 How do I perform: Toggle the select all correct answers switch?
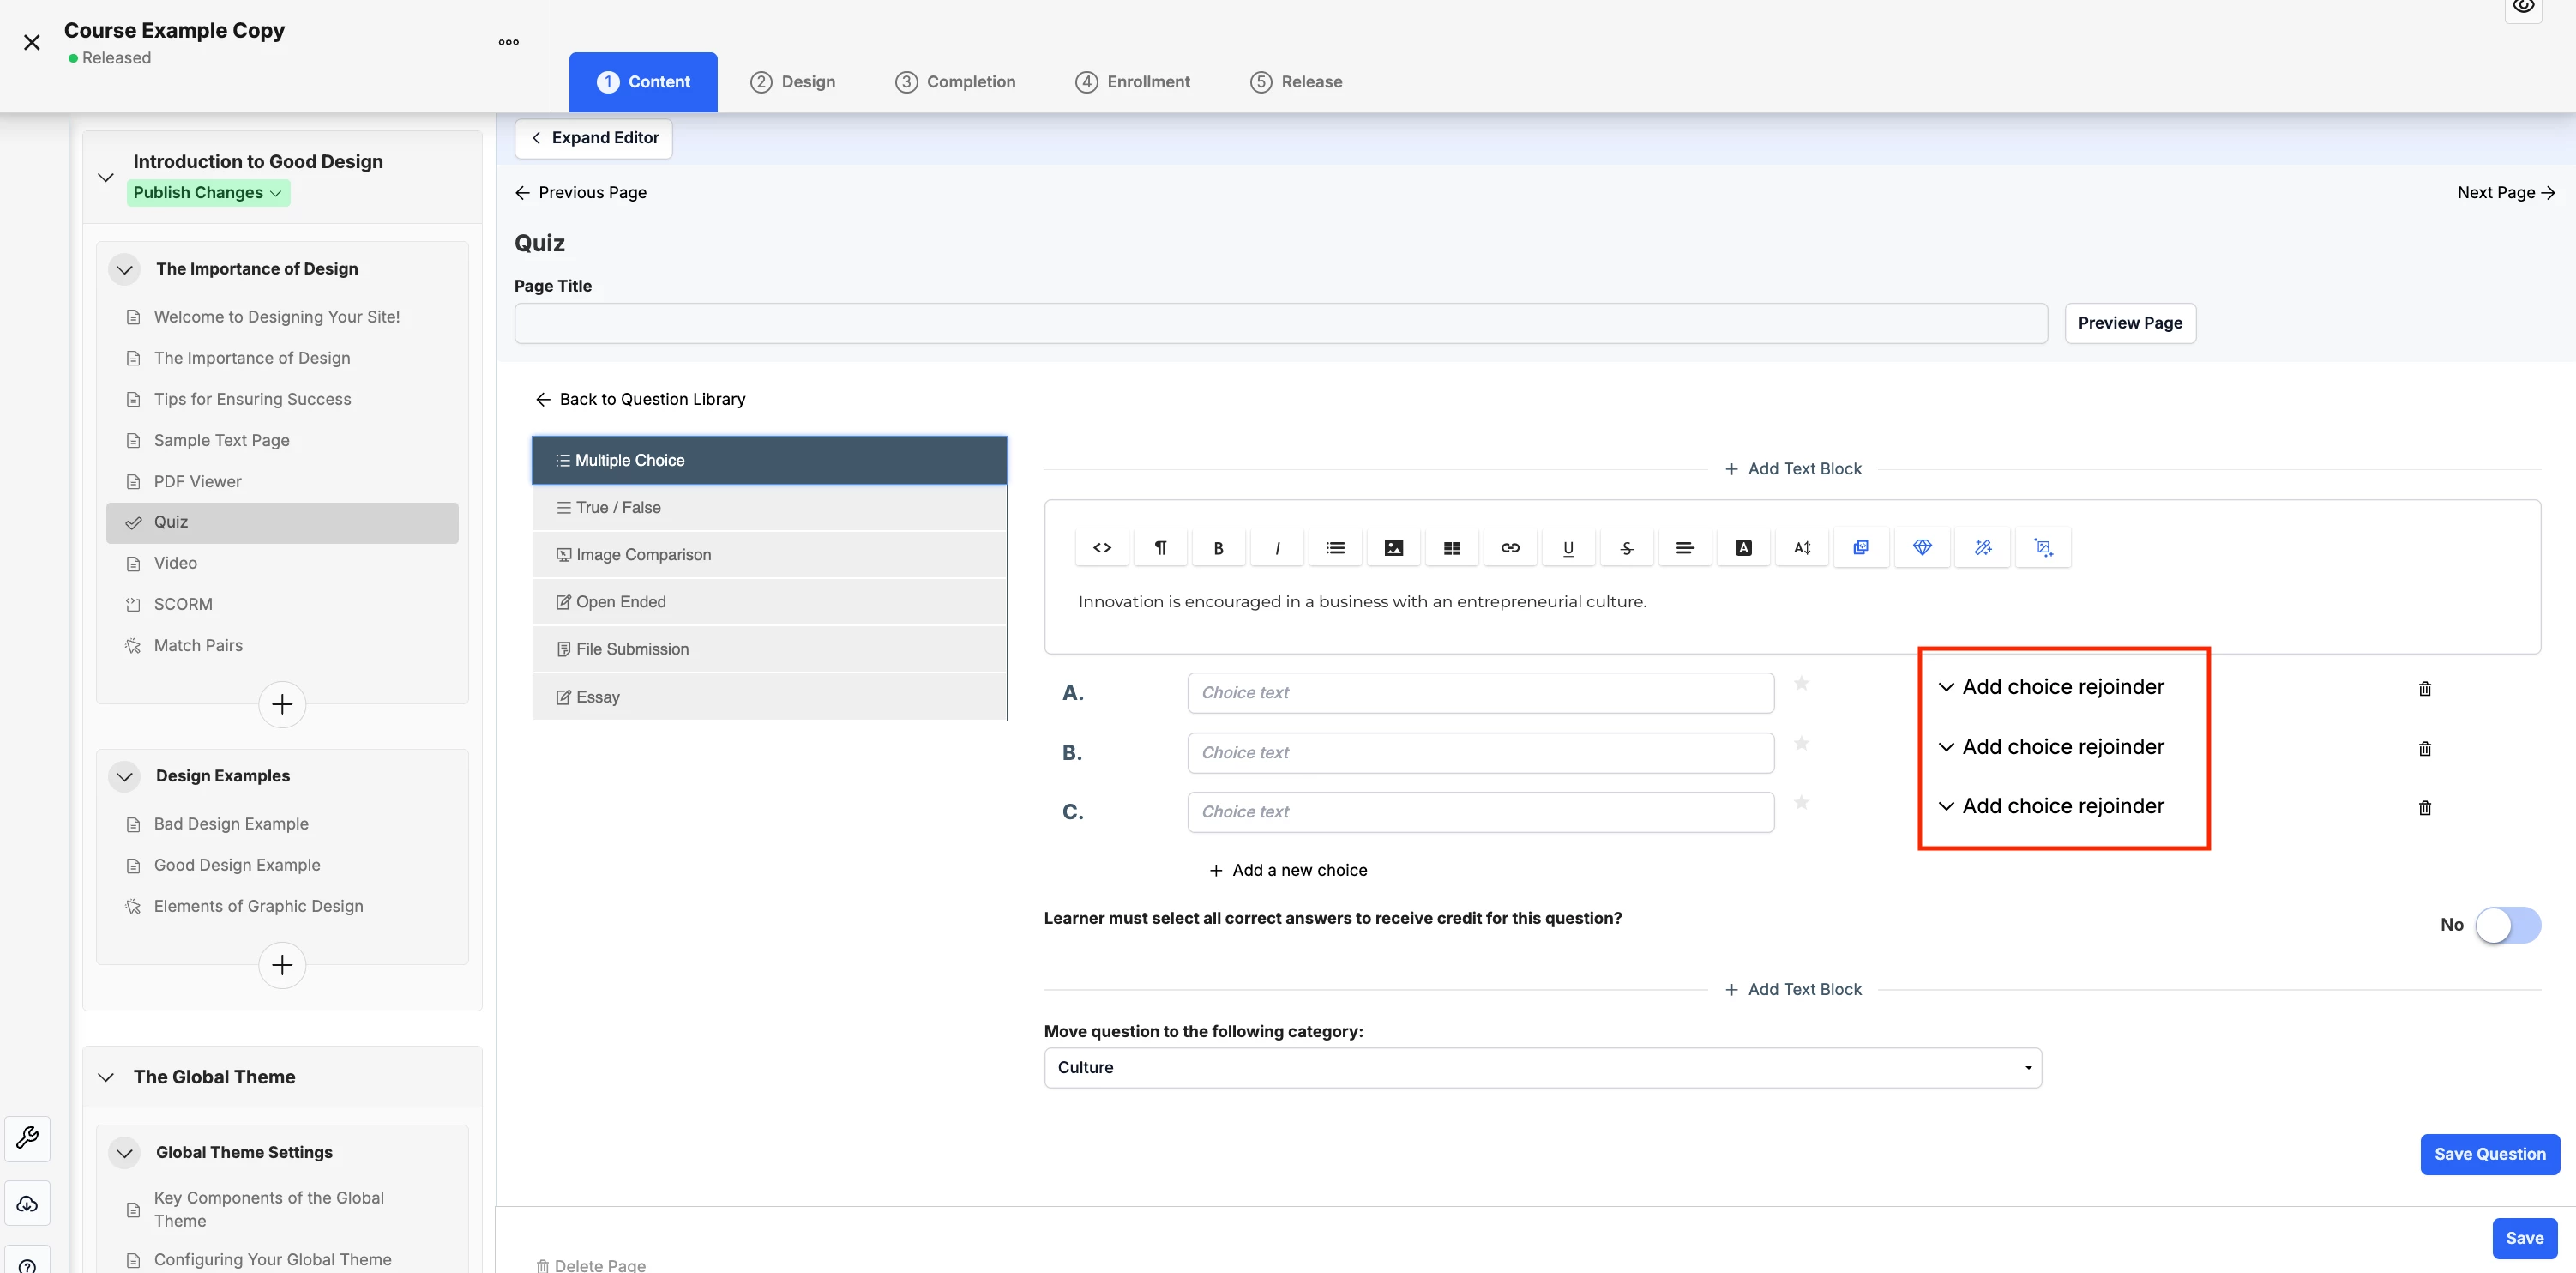pos(2507,925)
